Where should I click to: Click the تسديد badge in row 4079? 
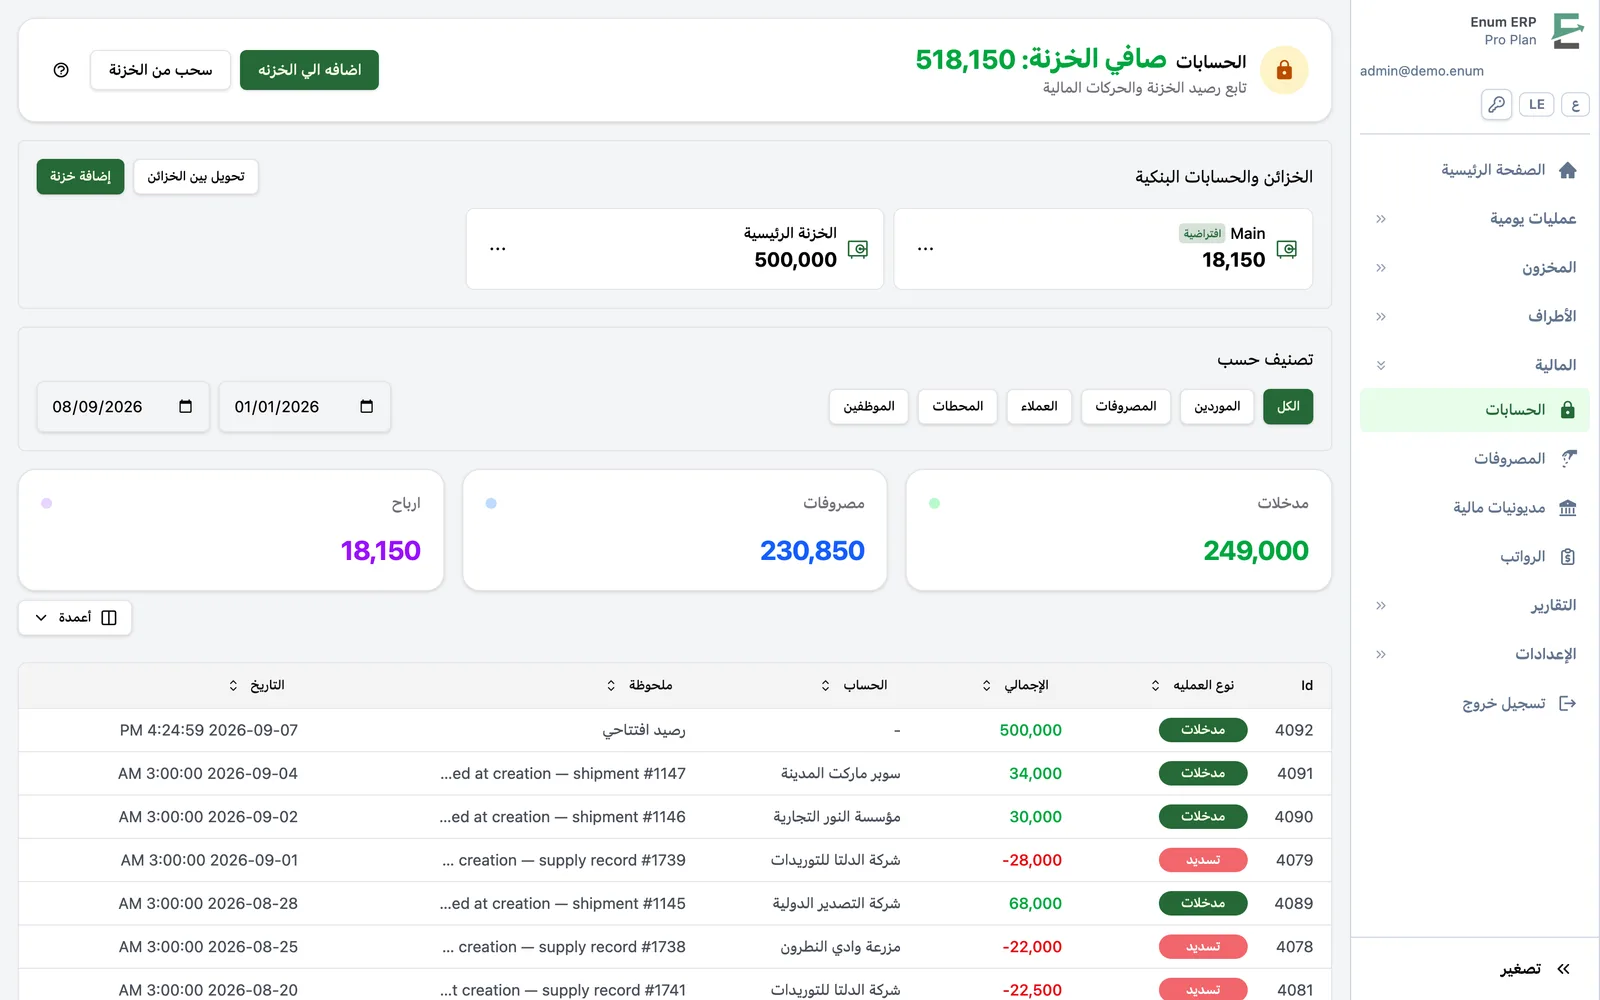point(1203,860)
